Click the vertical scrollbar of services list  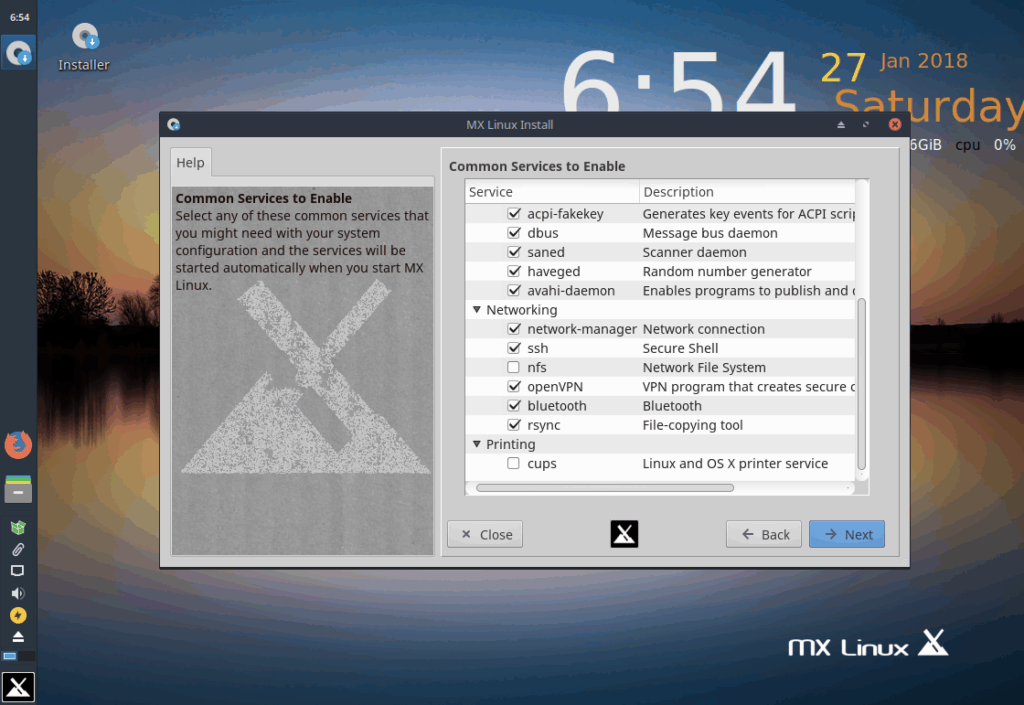861,384
